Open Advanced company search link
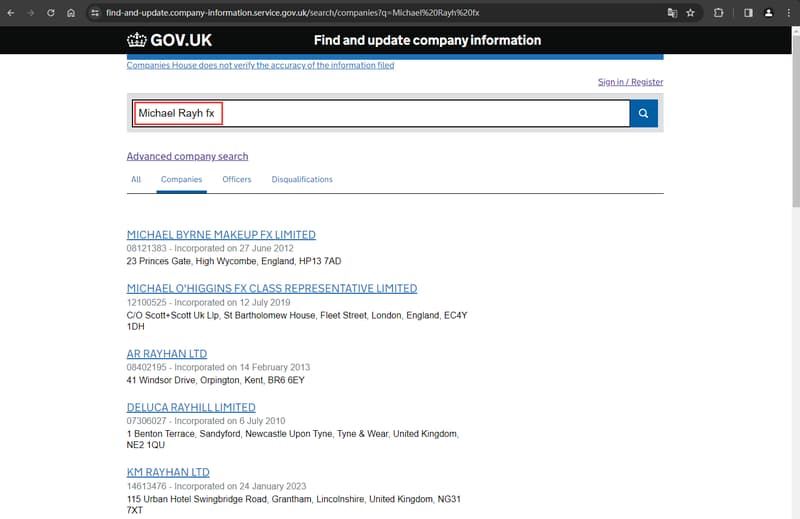Screen dimensions: 800x519 (187, 156)
